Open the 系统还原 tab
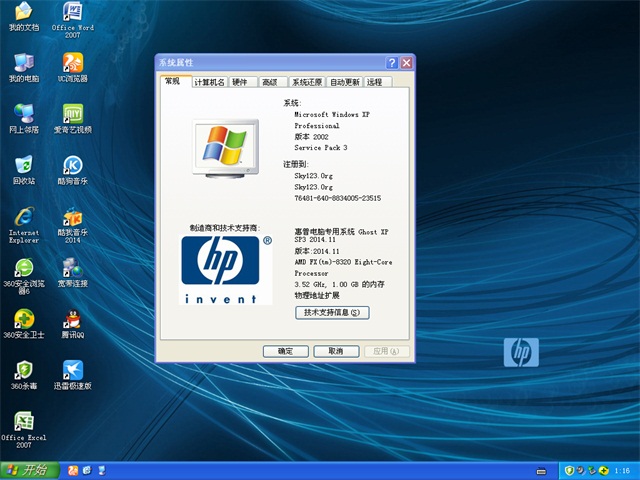This screenshot has height=480, width=640. (x=307, y=82)
